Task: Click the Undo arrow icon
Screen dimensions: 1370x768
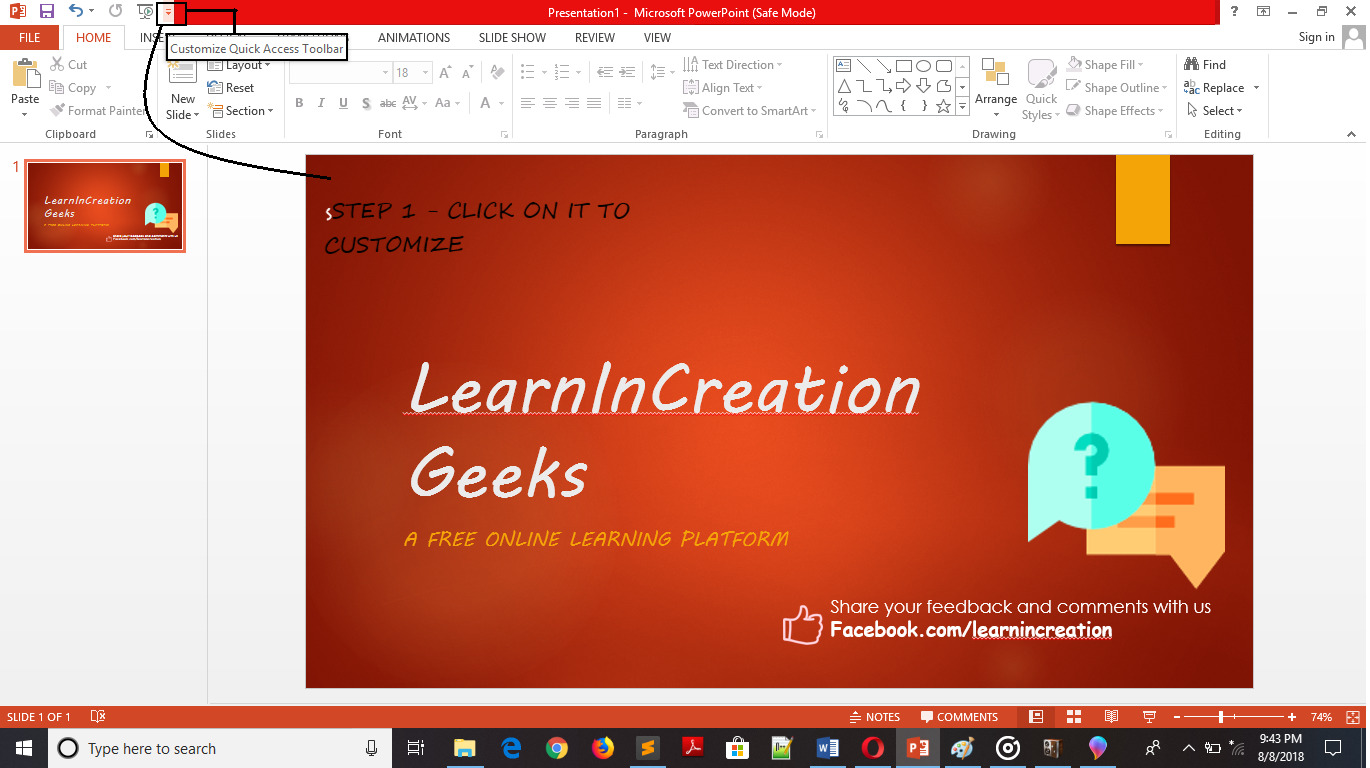Action: pos(76,11)
